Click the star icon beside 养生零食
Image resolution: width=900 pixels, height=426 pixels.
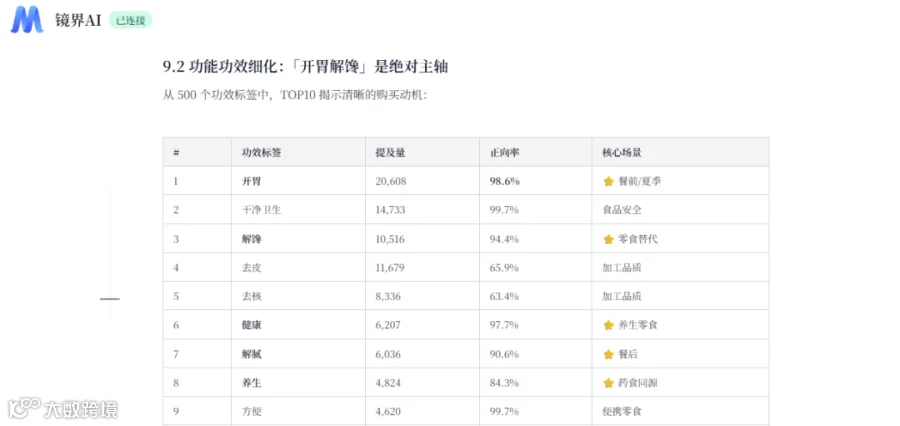point(608,326)
